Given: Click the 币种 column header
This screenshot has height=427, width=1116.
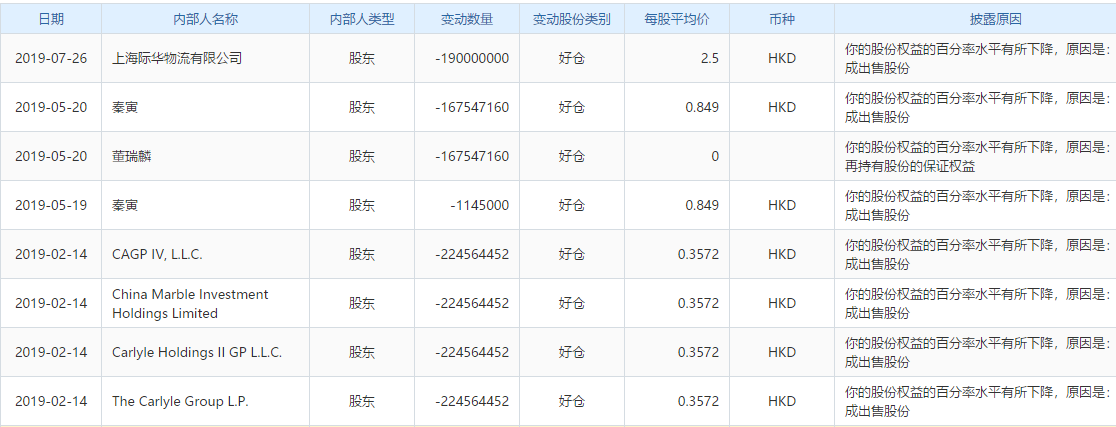Looking at the screenshot, I should pyautogui.click(x=781, y=19).
